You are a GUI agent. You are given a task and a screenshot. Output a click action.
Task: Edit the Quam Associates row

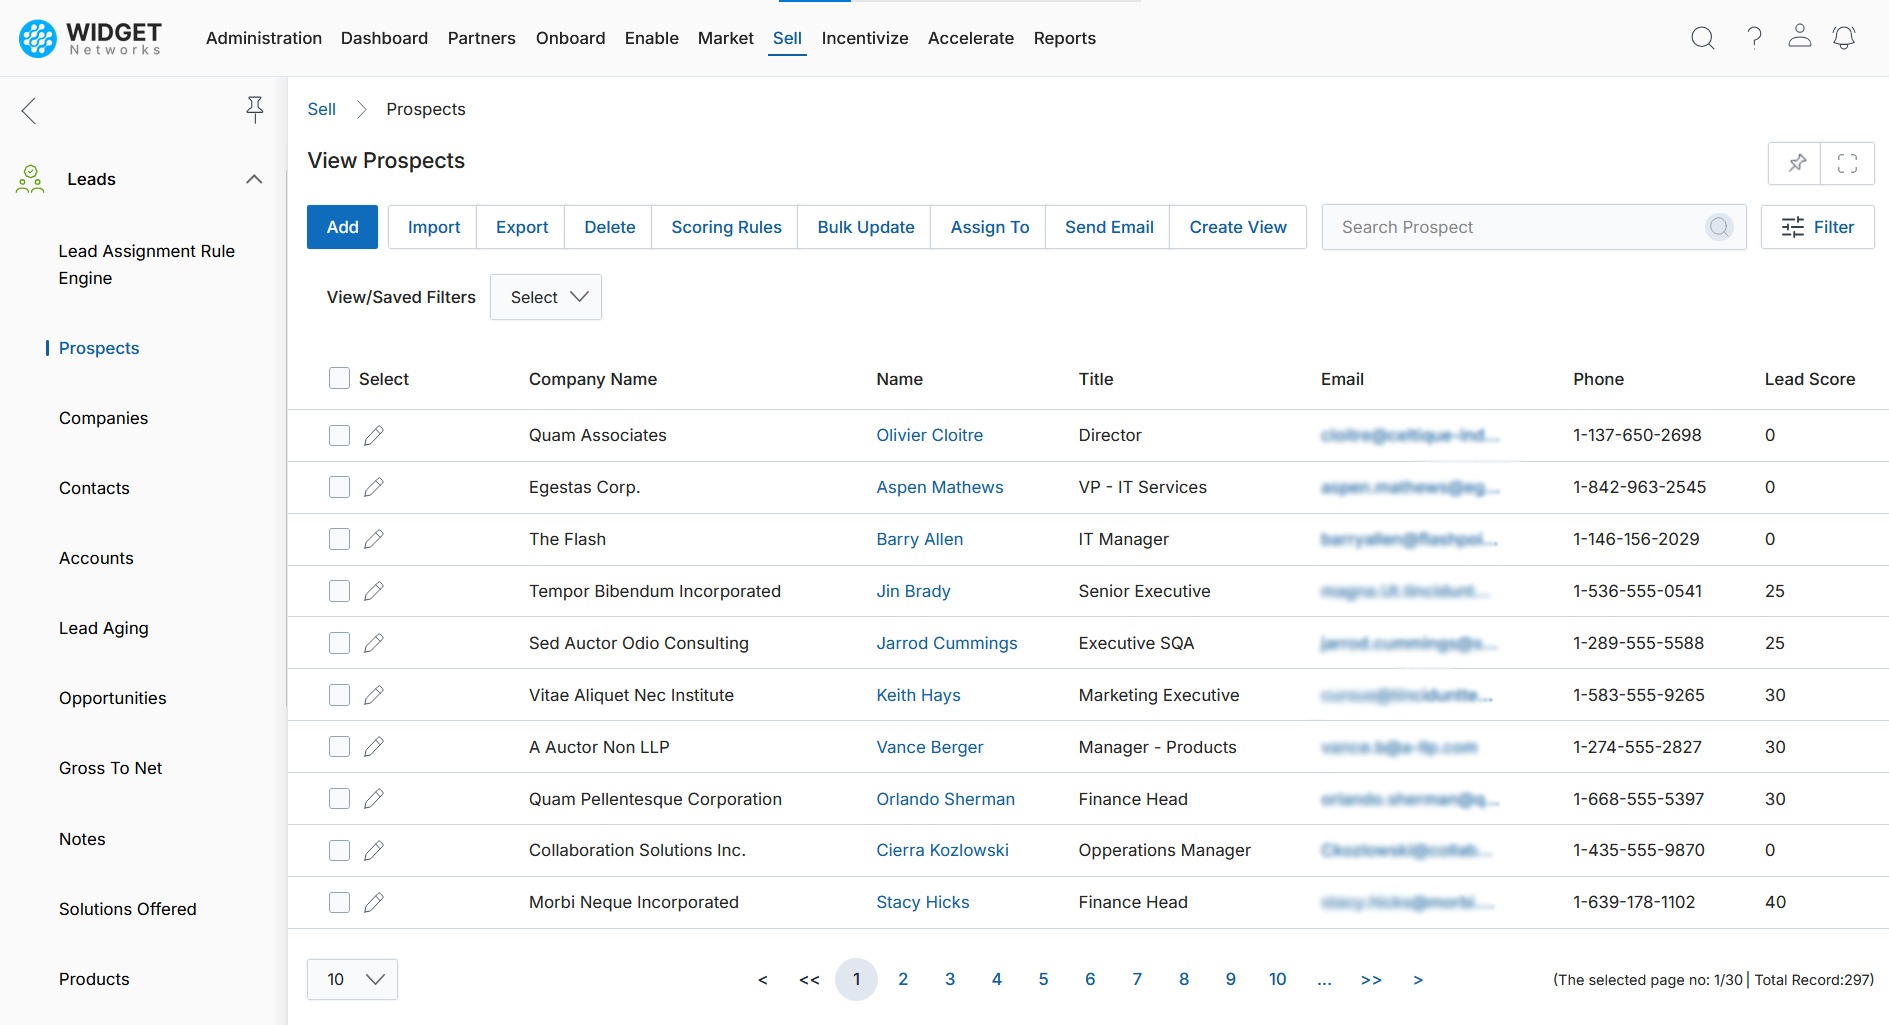(x=374, y=435)
